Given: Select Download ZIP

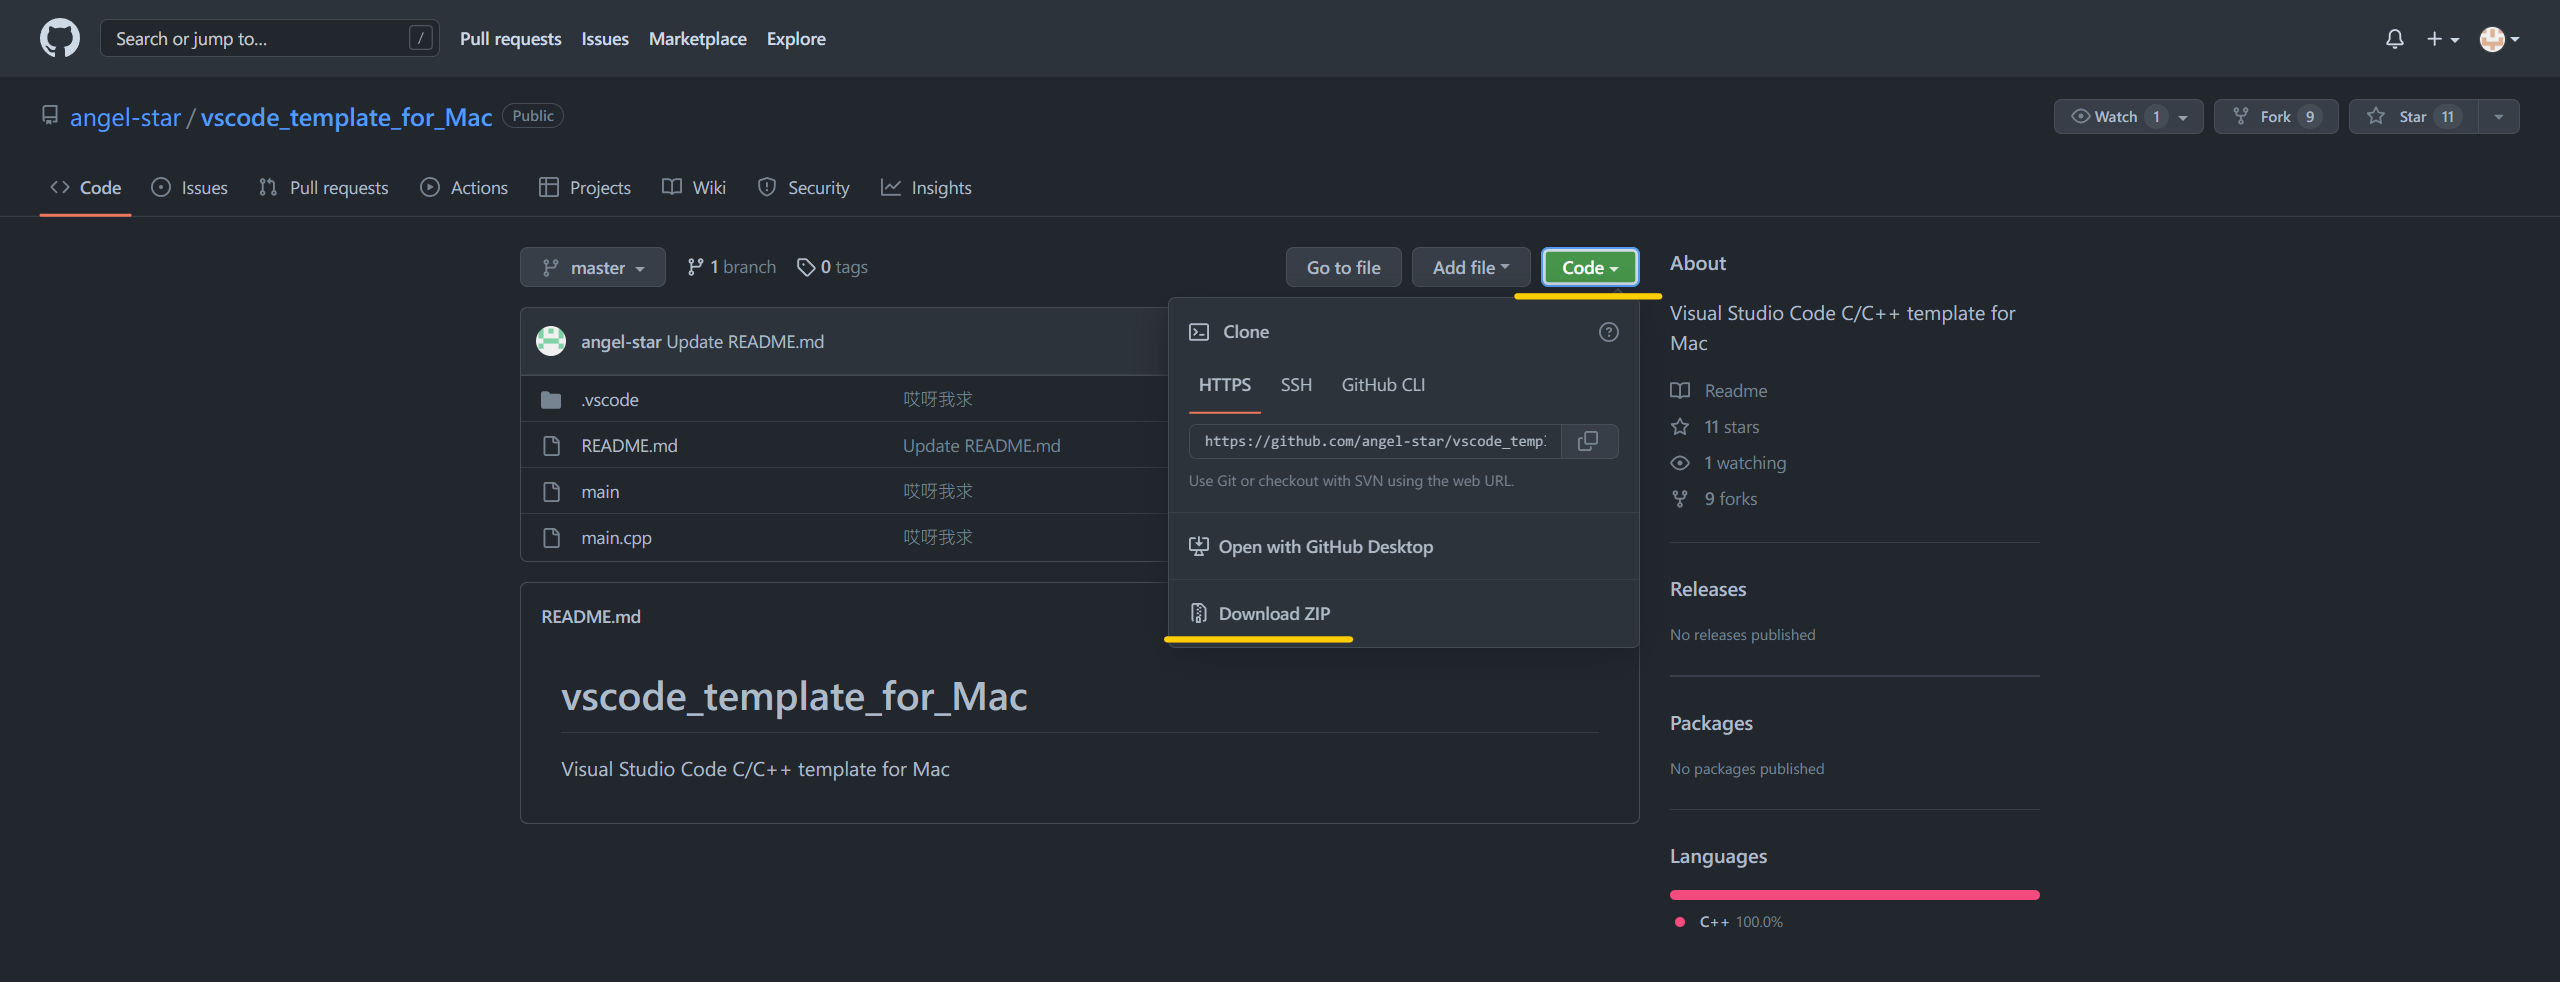Looking at the screenshot, I should click(x=1274, y=613).
